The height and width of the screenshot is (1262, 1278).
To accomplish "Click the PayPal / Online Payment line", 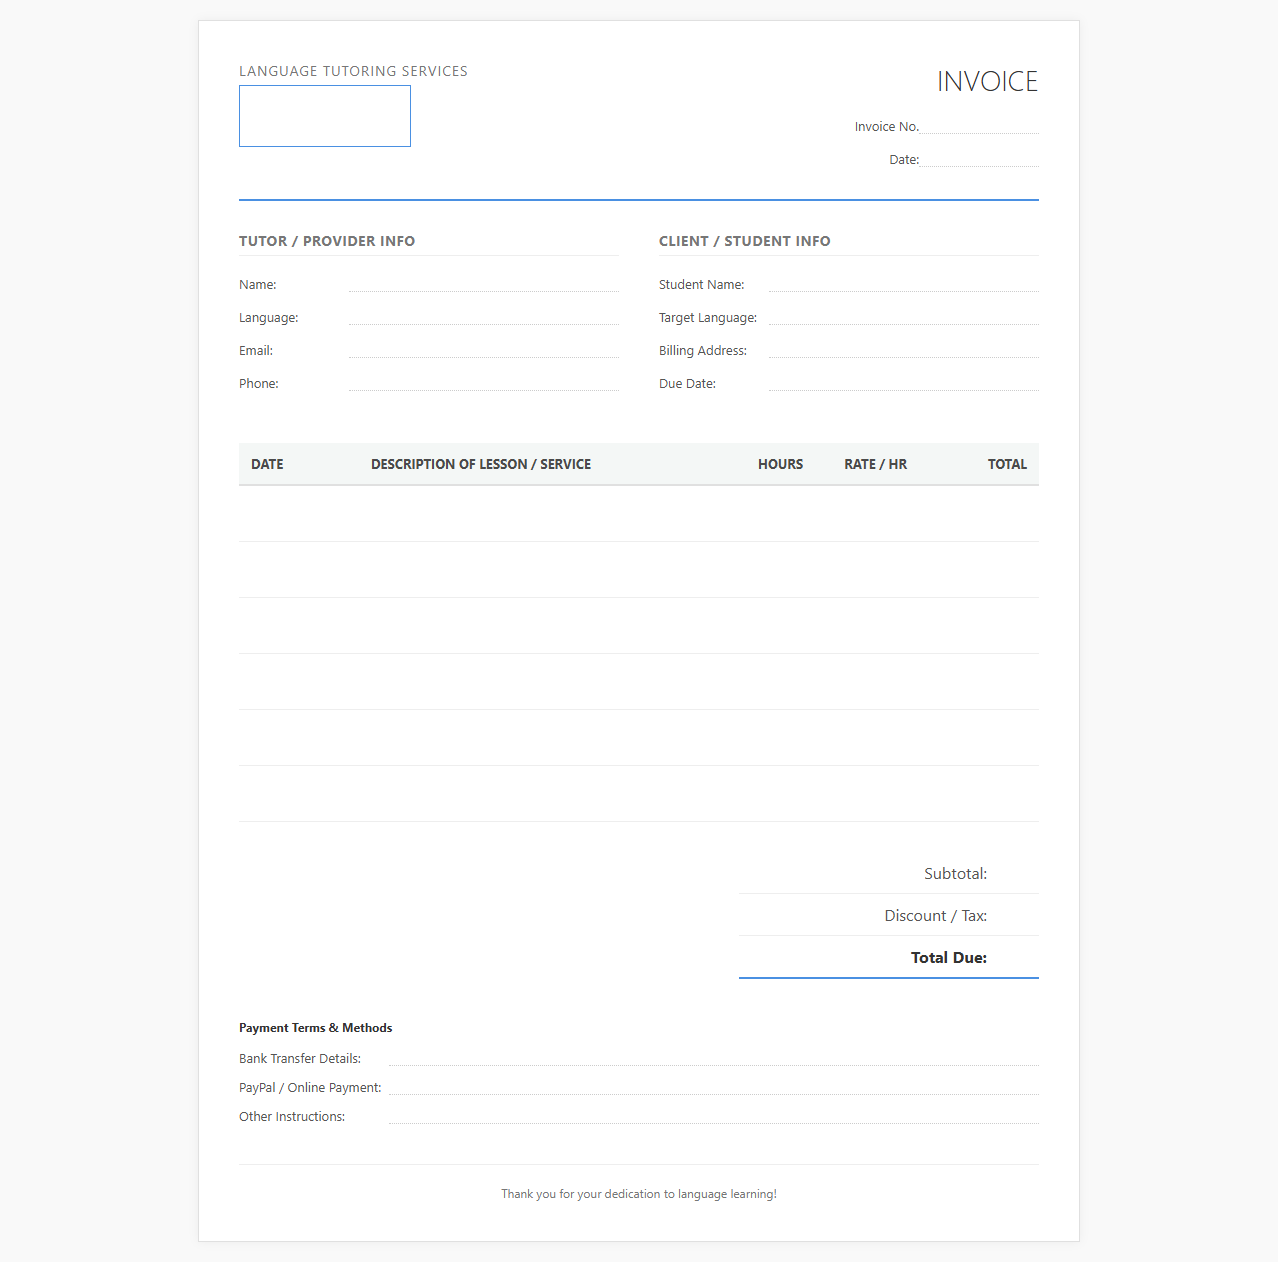I will pos(714,1087).
